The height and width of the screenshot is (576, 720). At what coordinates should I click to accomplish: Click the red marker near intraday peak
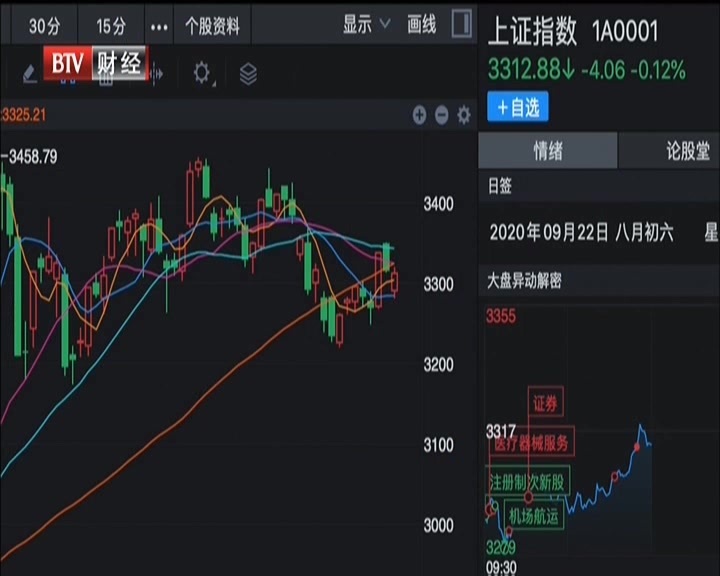click(x=637, y=446)
